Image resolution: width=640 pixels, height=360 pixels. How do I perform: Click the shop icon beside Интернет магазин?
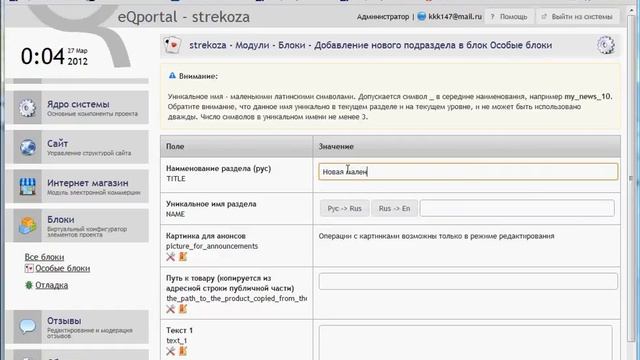[x=27, y=187]
